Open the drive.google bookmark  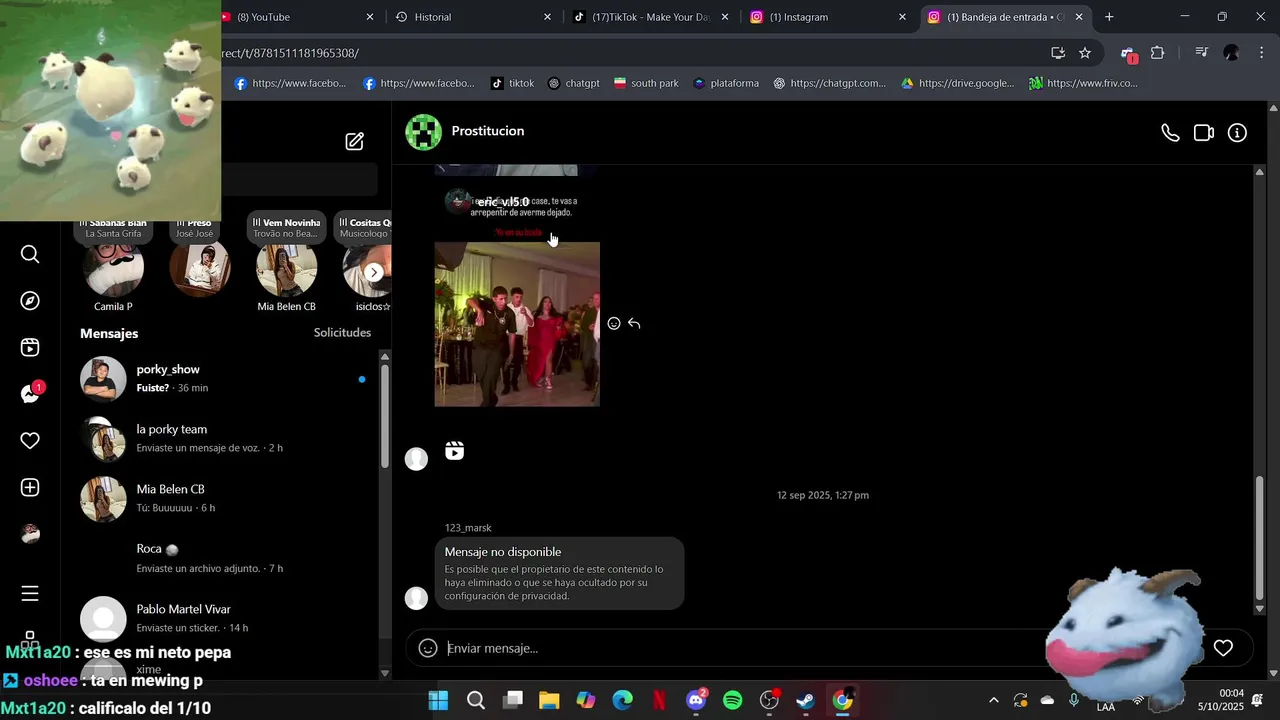point(957,83)
